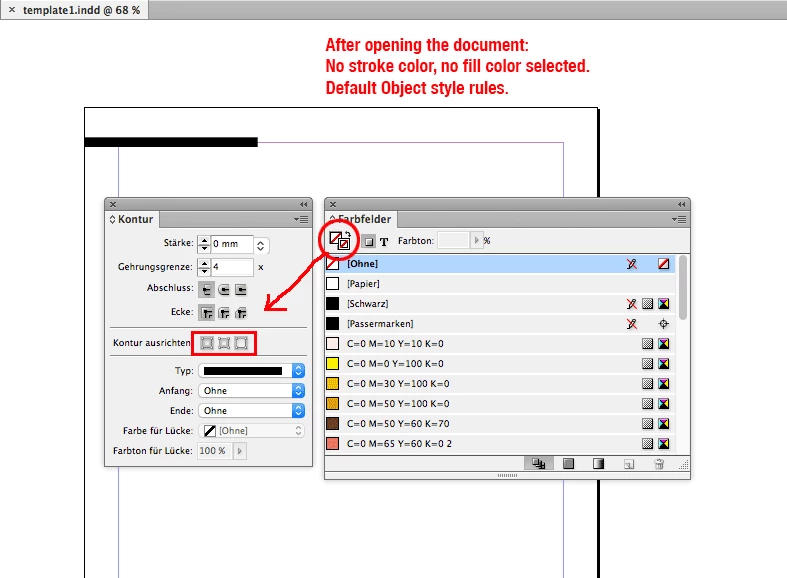
Task: Select C=0 M=10 Y=10 K=0 swatch
Action: (x=500, y=344)
